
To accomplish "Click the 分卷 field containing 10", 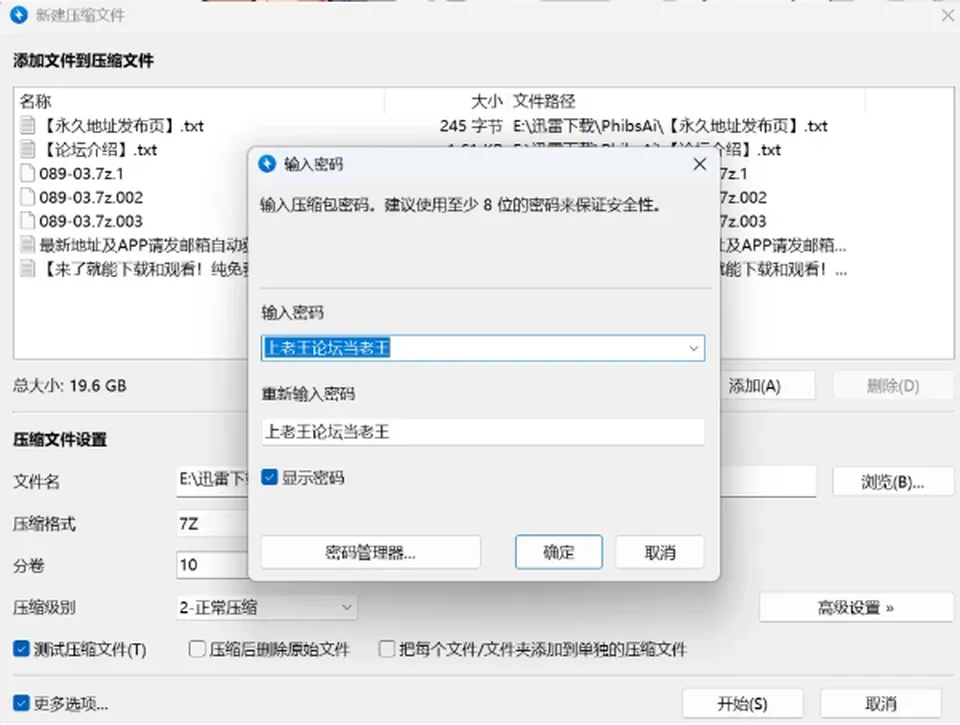I will point(212,565).
